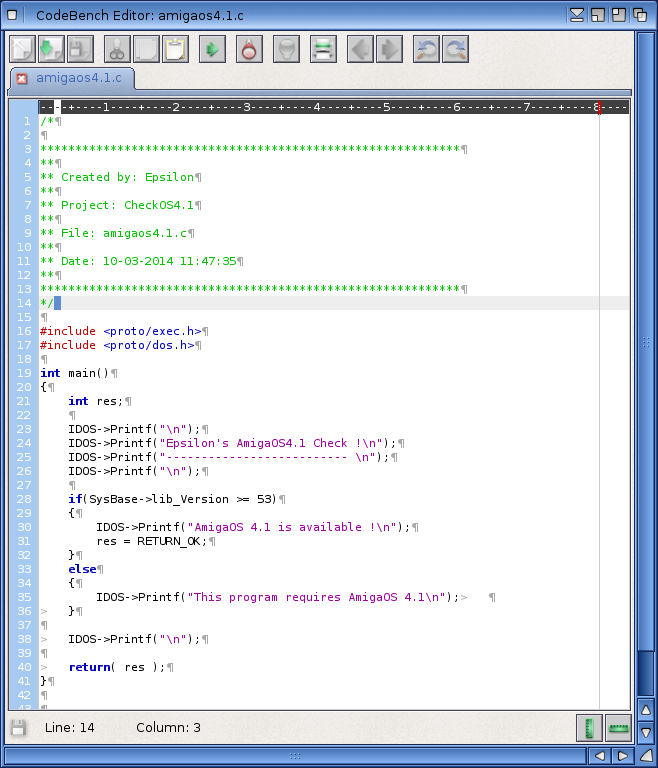The image size is (658, 768).
Task: Copy selection using the stacked pages icon
Action: tap(146, 49)
